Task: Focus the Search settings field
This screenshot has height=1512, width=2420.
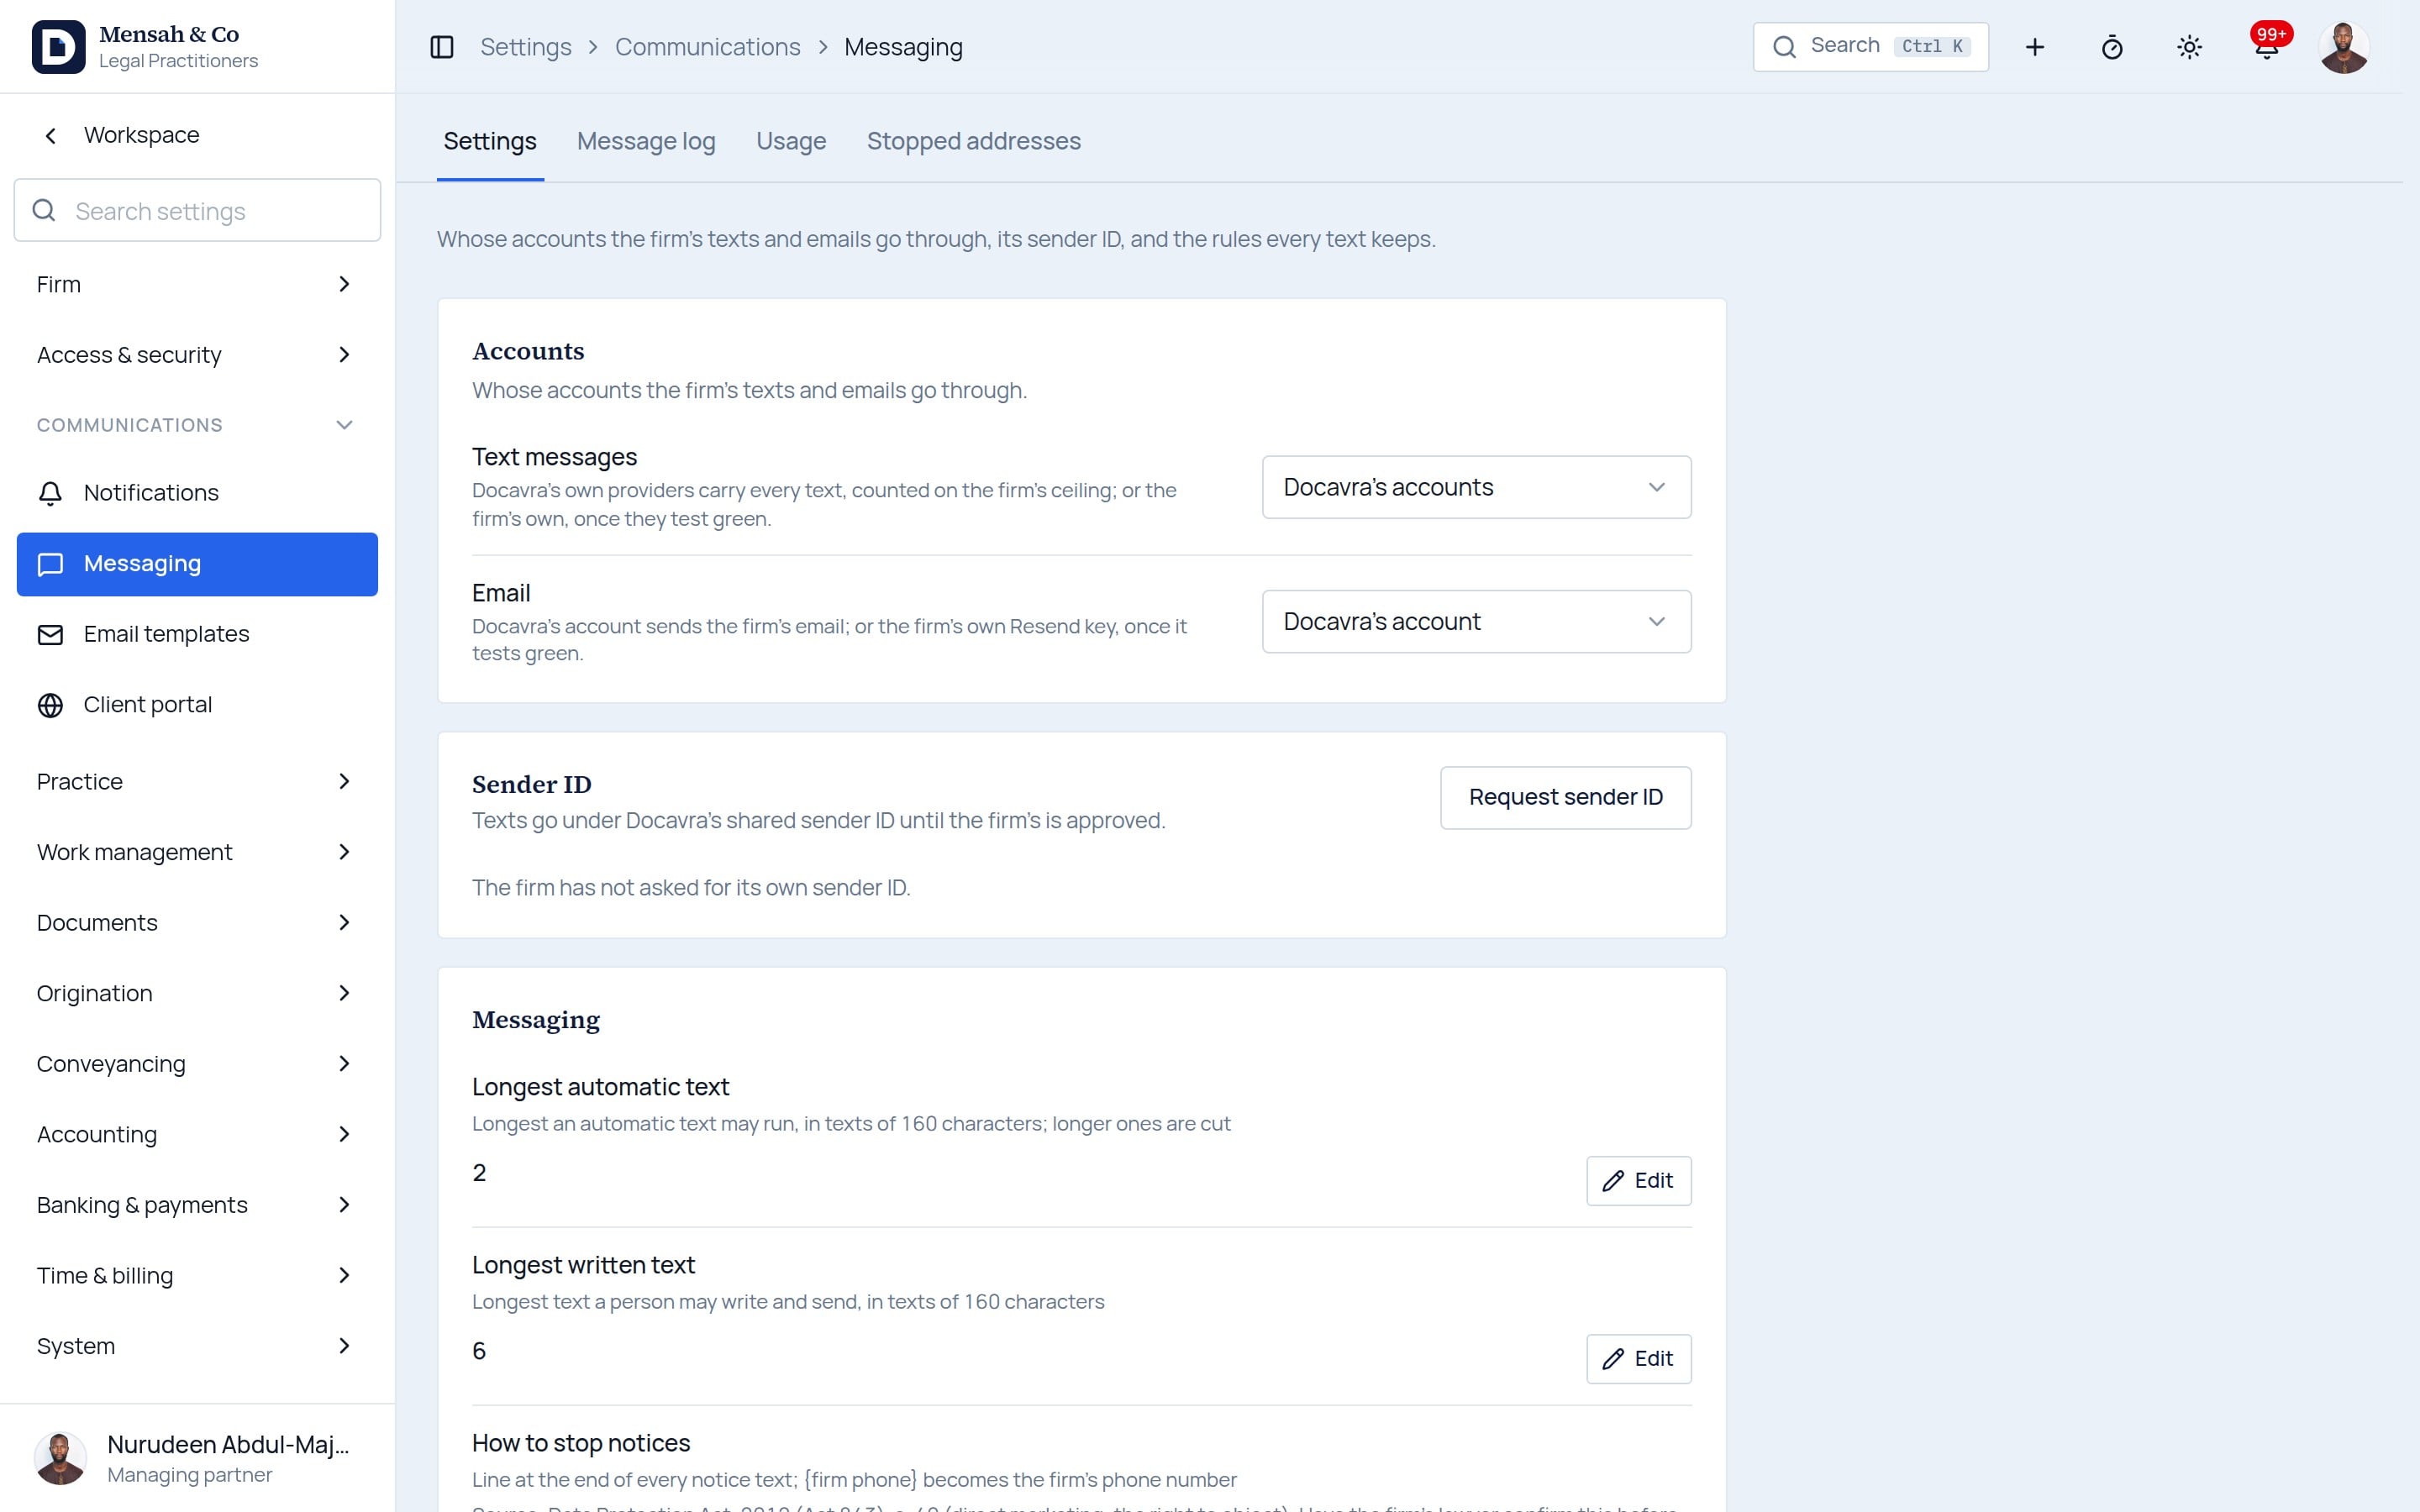Action: 197,210
